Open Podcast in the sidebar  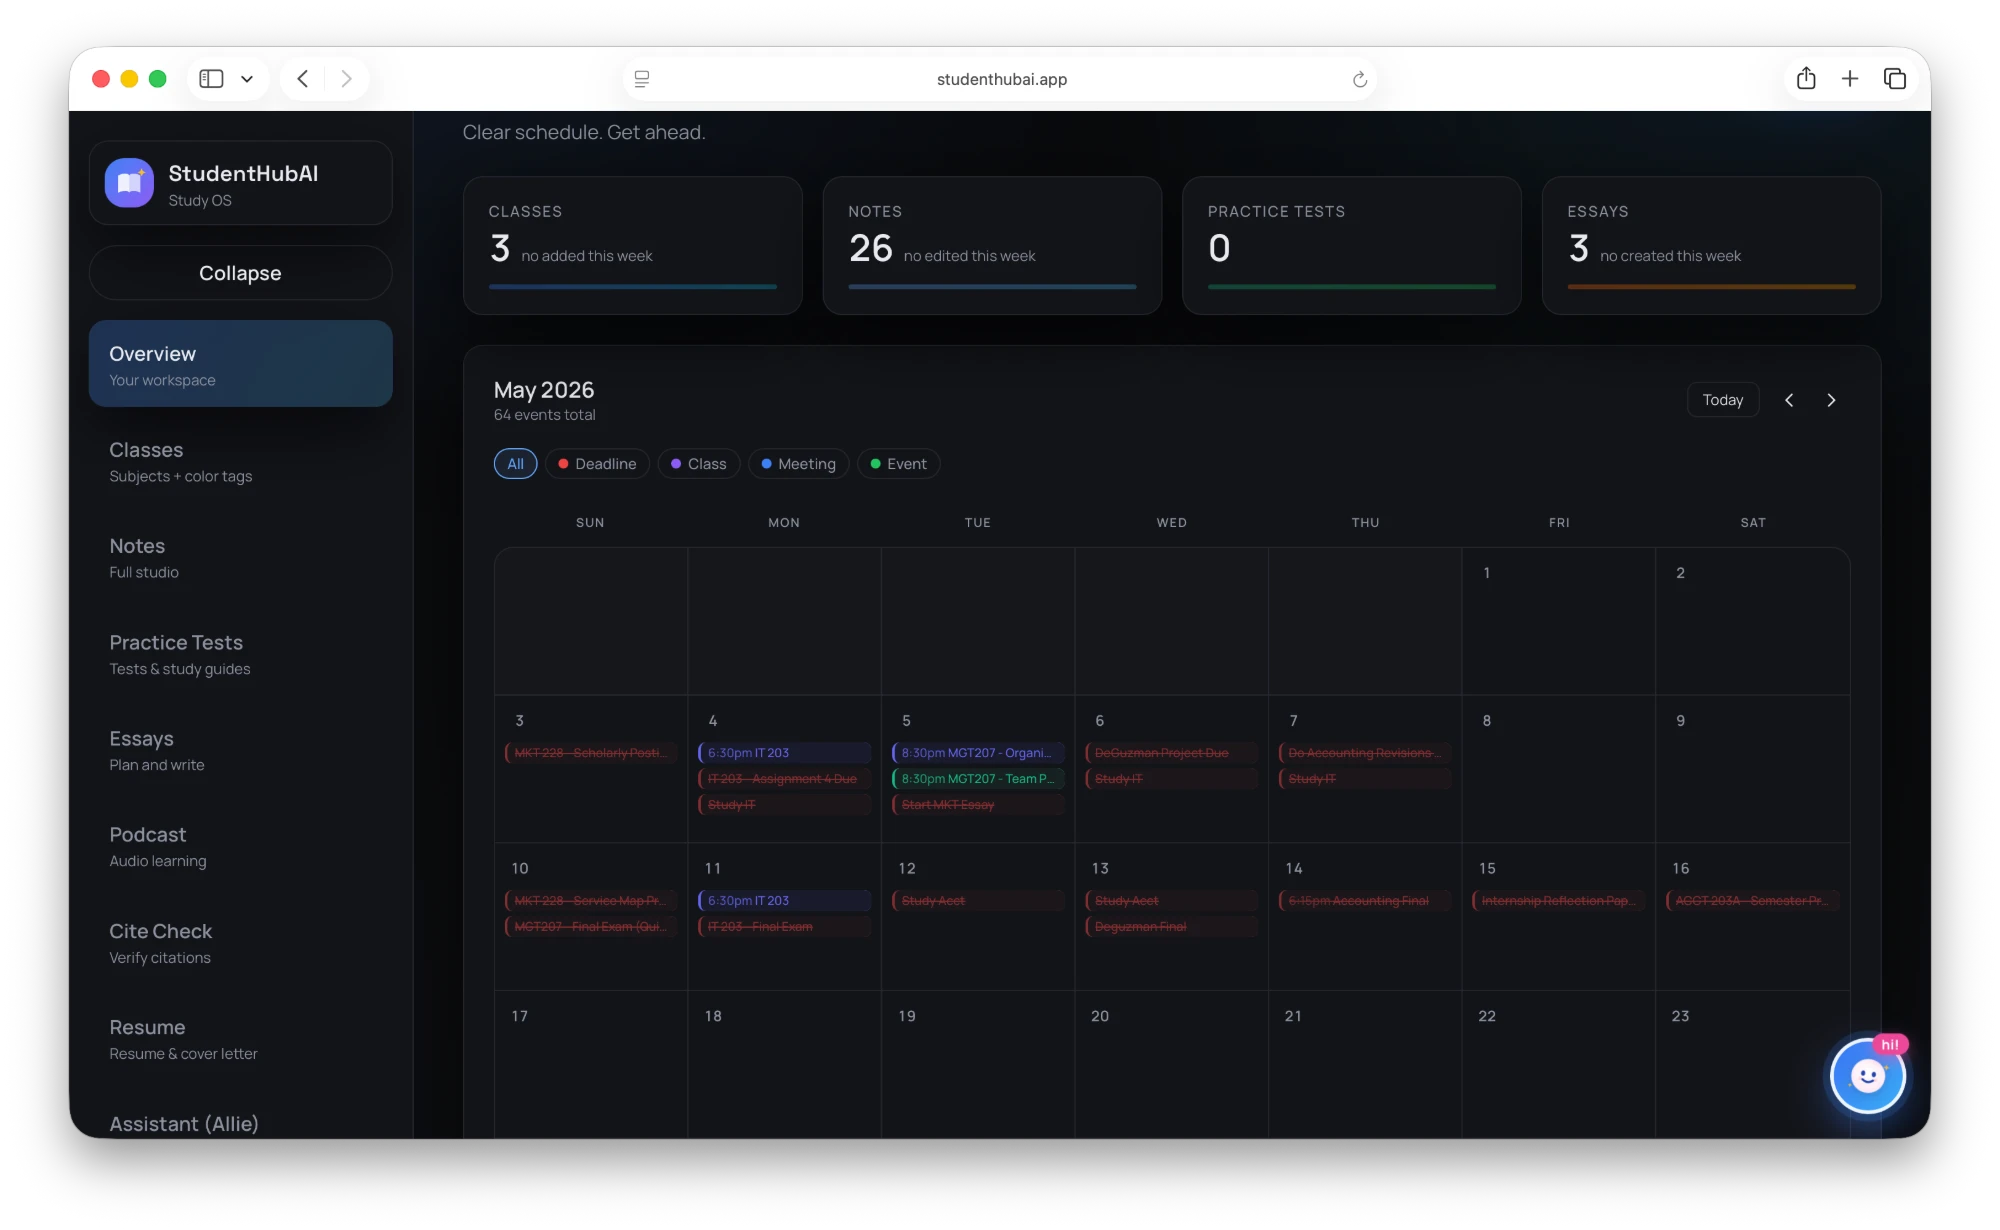pyautogui.click(x=240, y=846)
